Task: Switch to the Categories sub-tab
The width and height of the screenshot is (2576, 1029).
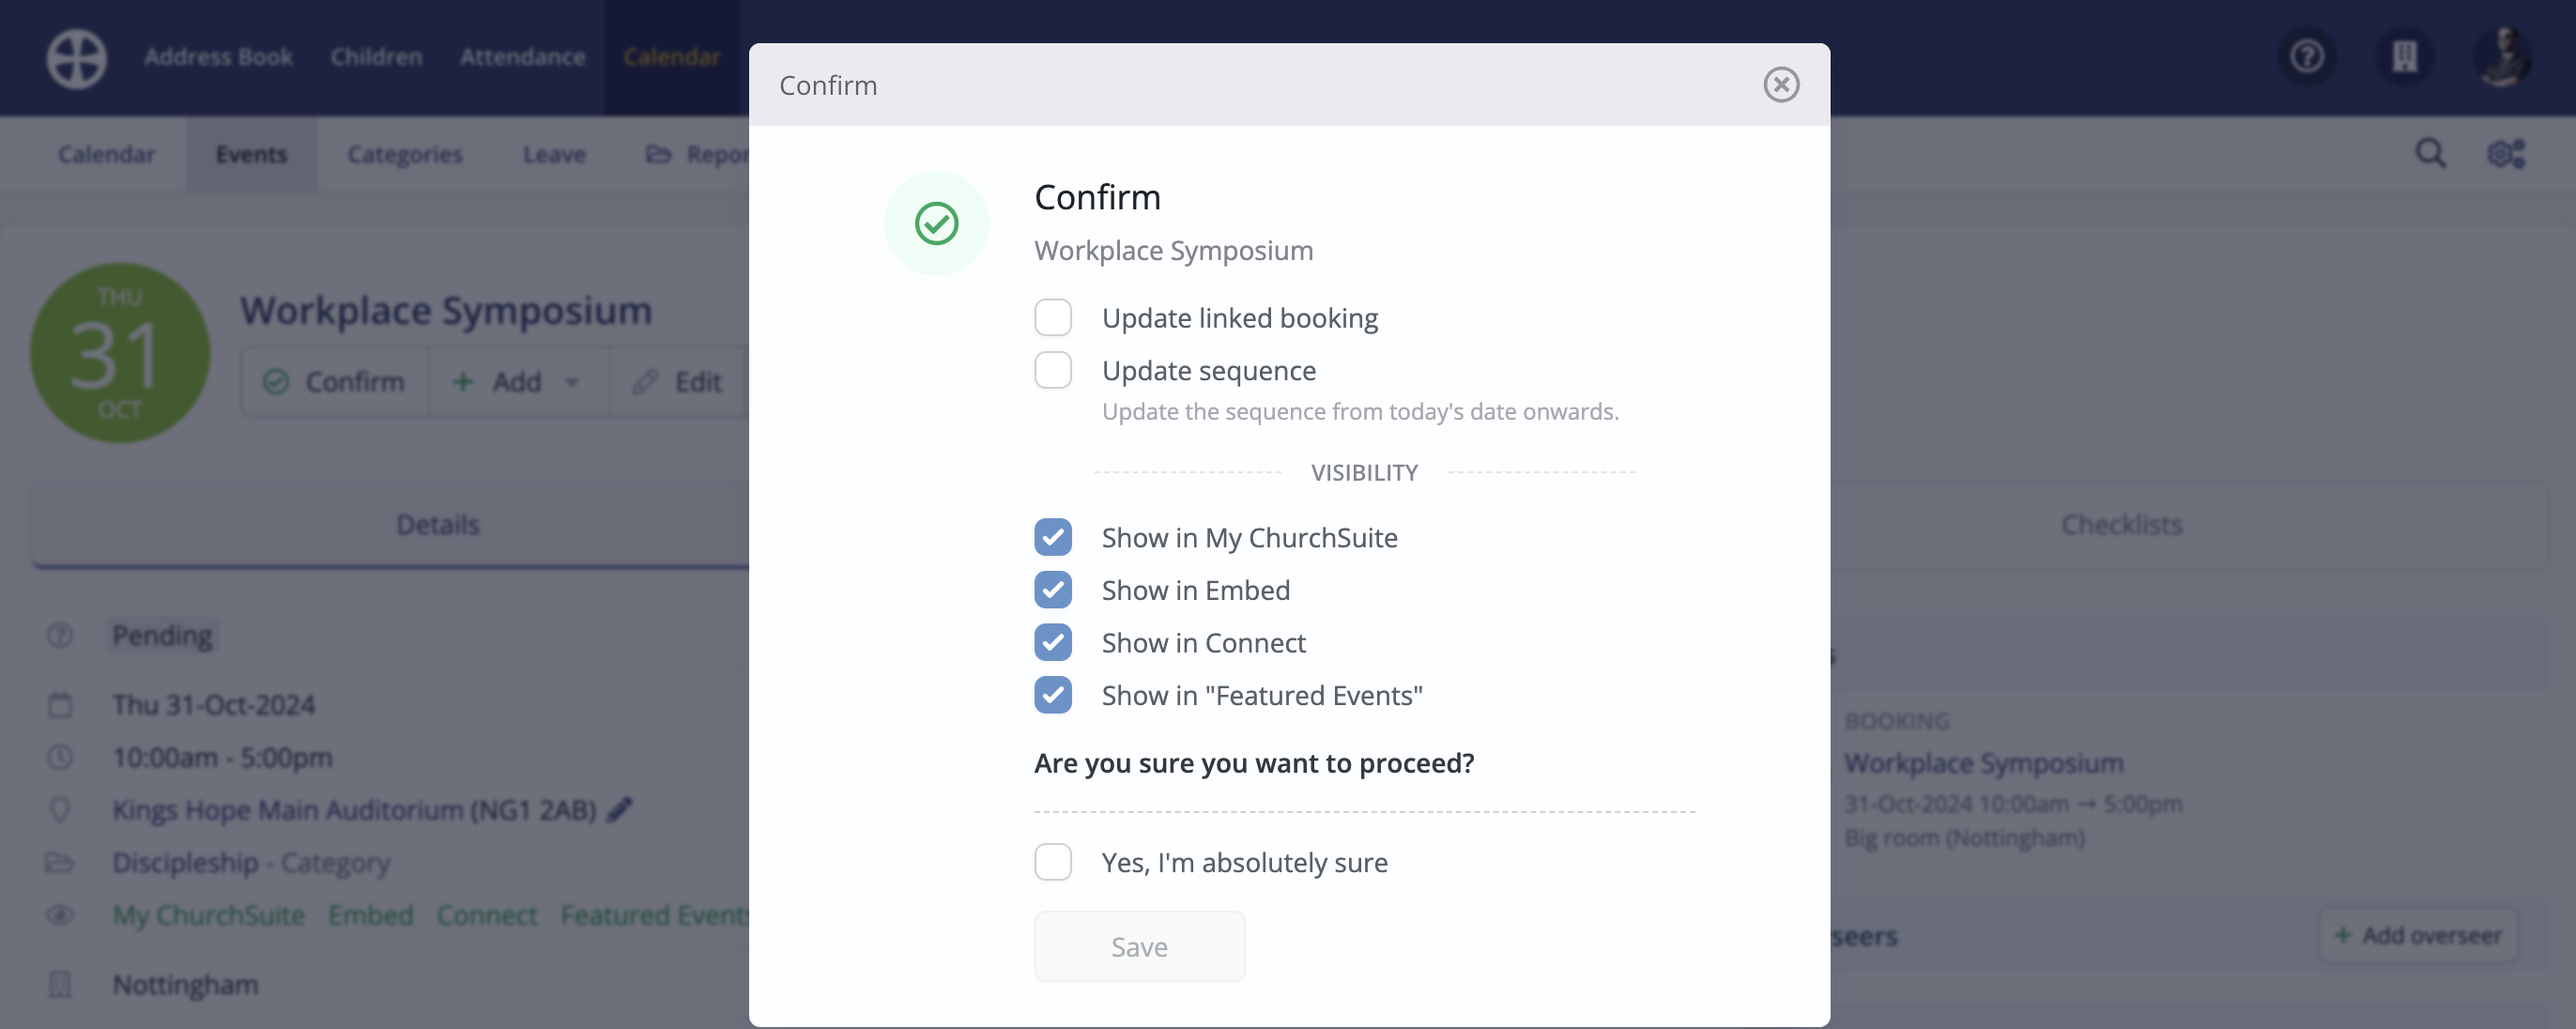Action: point(404,154)
